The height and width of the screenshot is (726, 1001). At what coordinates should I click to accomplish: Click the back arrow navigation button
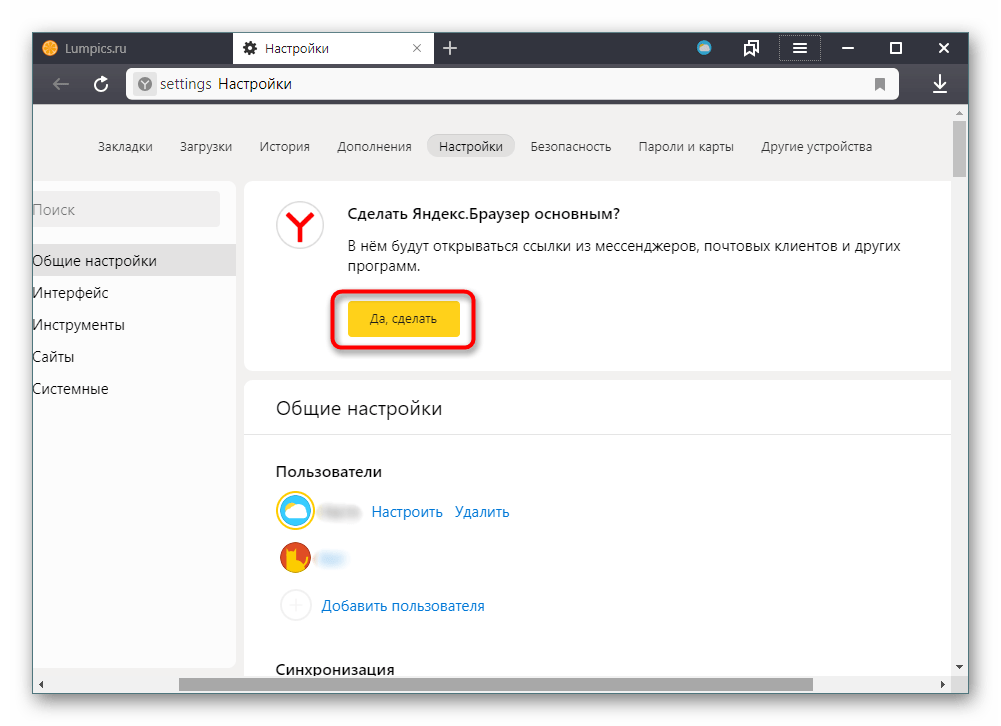click(x=61, y=84)
